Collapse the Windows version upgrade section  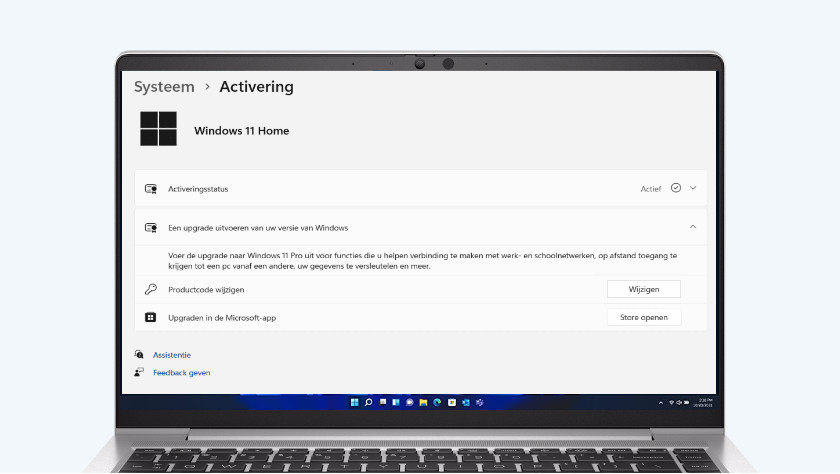click(693, 227)
